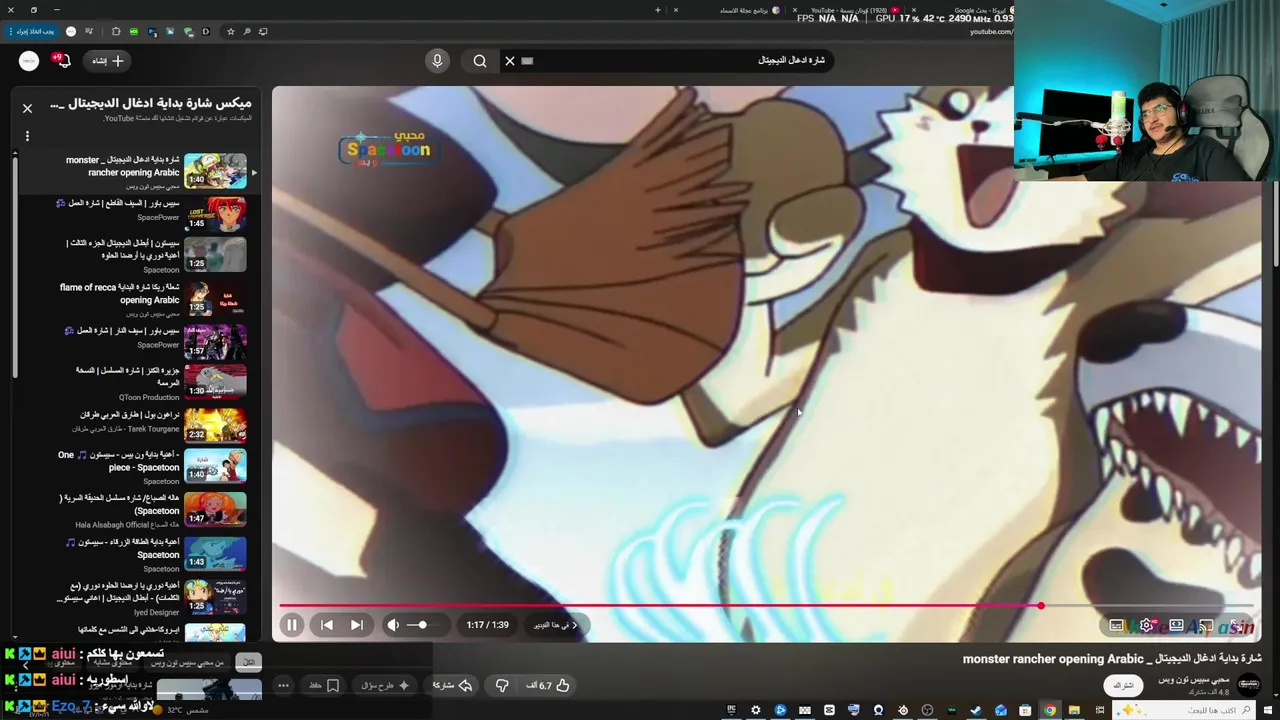The image size is (1280, 720).
Task: Open the video chapters pill button
Action: [556, 625]
